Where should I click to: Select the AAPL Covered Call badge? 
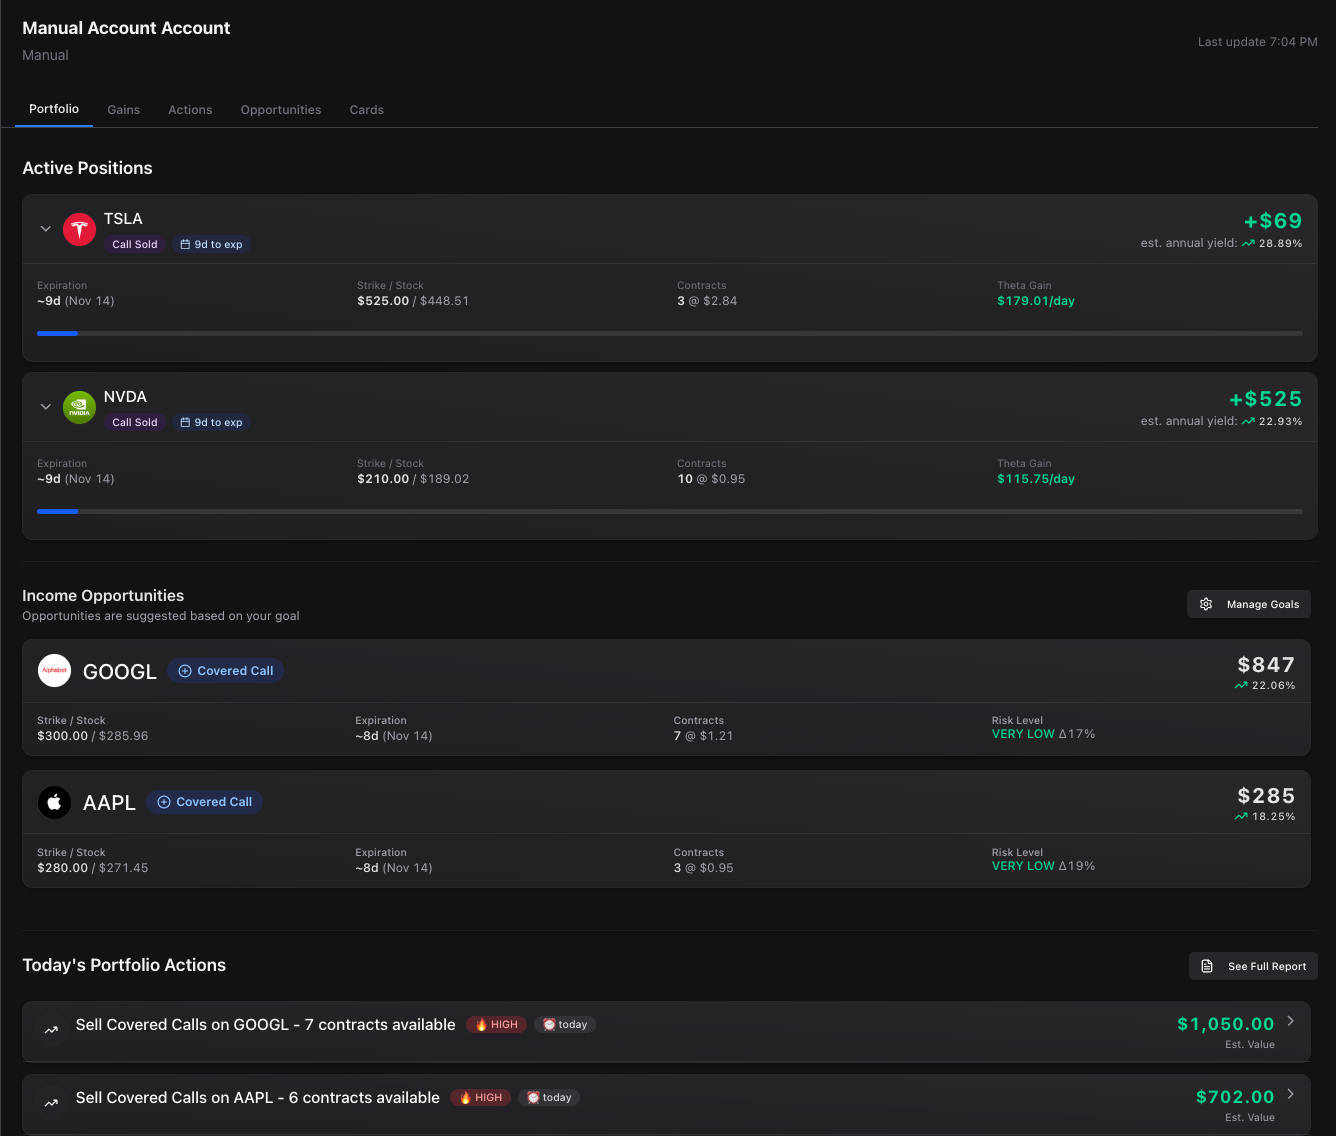click(204, 802)
